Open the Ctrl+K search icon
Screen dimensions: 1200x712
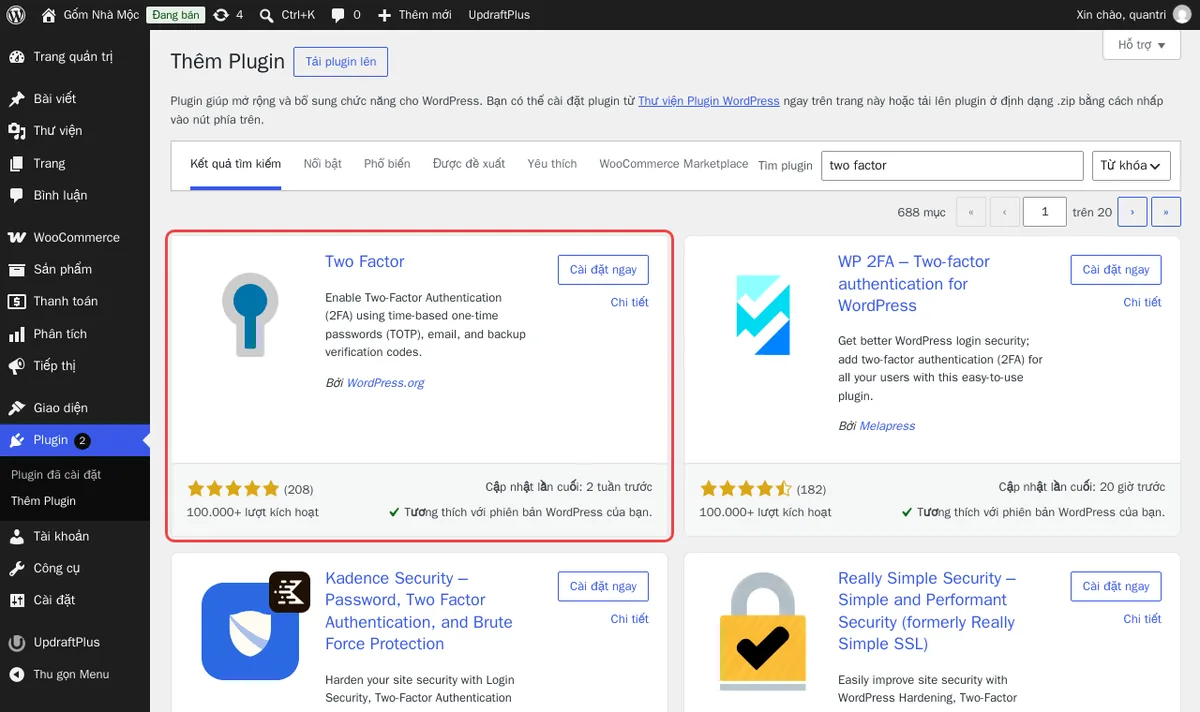click(266, 15)
